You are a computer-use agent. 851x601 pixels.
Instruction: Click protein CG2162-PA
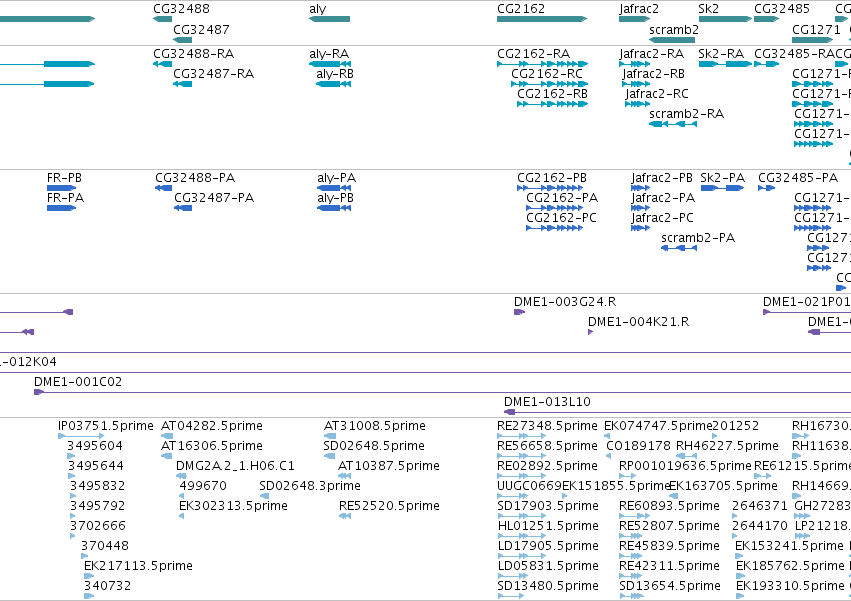[562, 198]
